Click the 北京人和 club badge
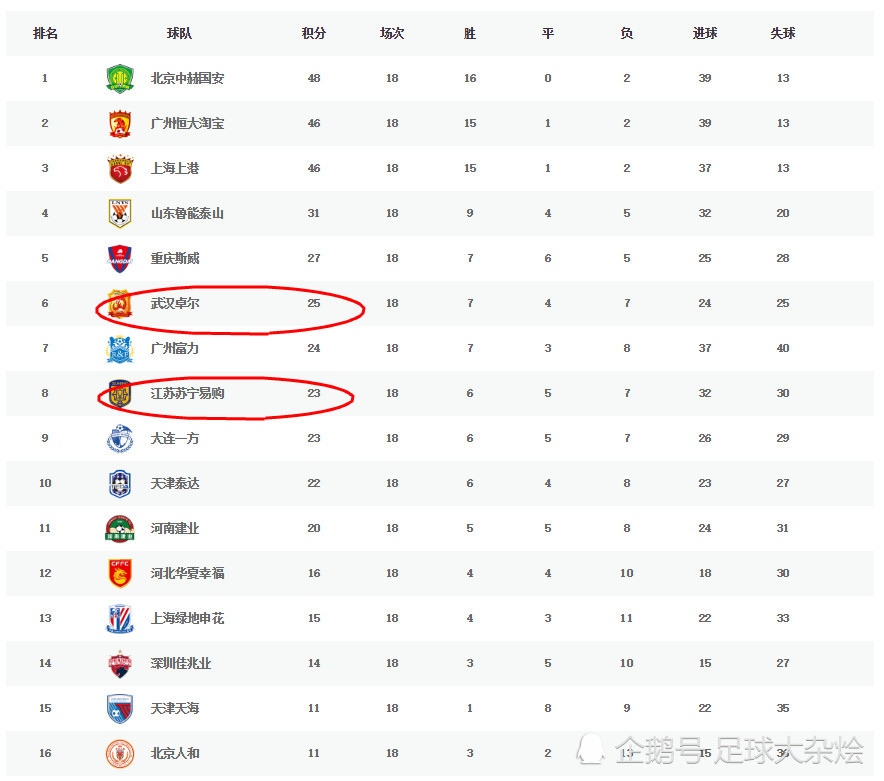The height and width of the screenshot is (781, 884). click(120, 753)
